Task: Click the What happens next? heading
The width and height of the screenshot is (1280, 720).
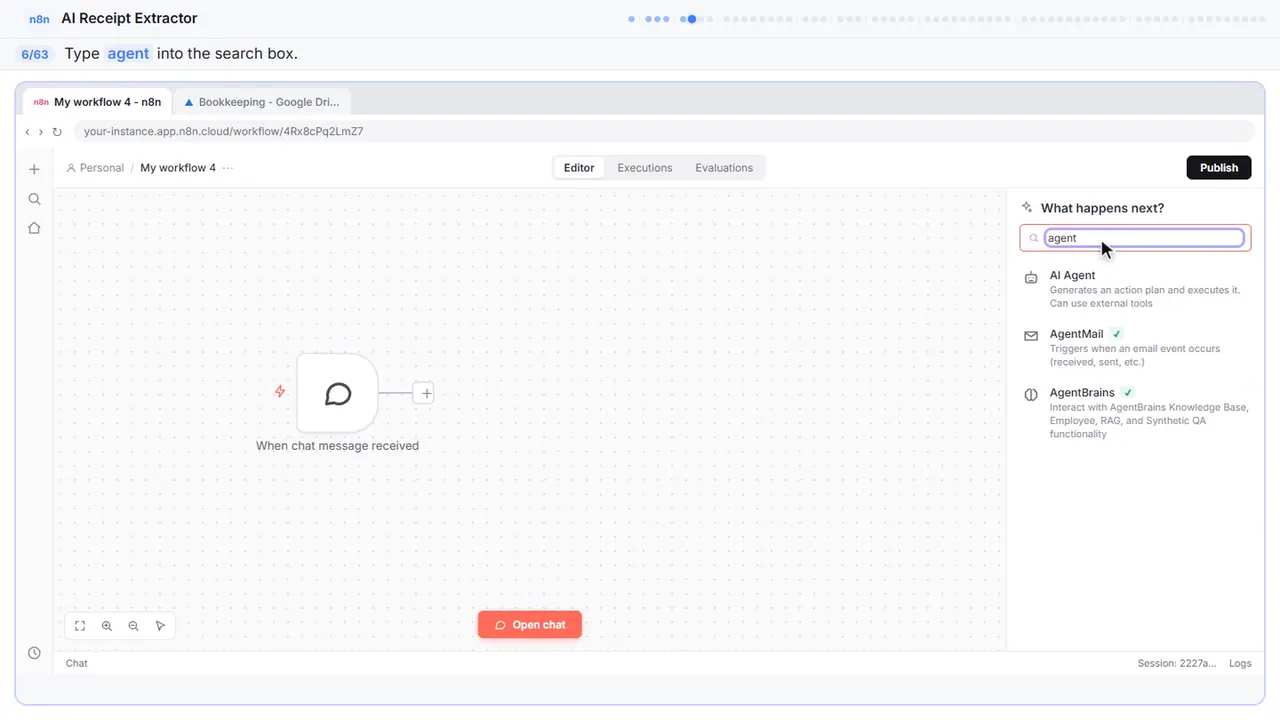Action: (x=1102, y=208)
